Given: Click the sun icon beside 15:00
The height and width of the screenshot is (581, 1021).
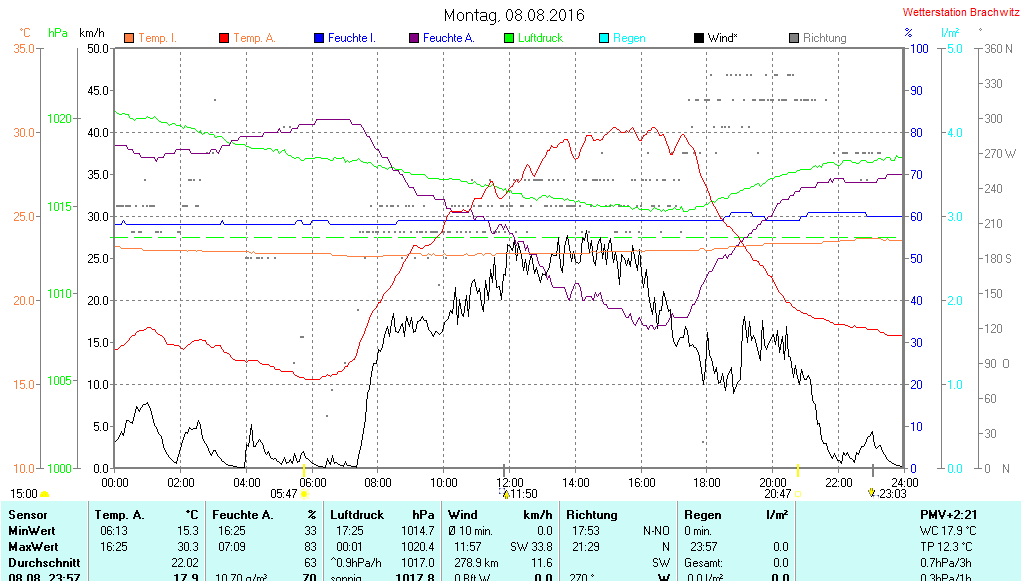Looking at the screenshot, I should [x=44, y=494].
